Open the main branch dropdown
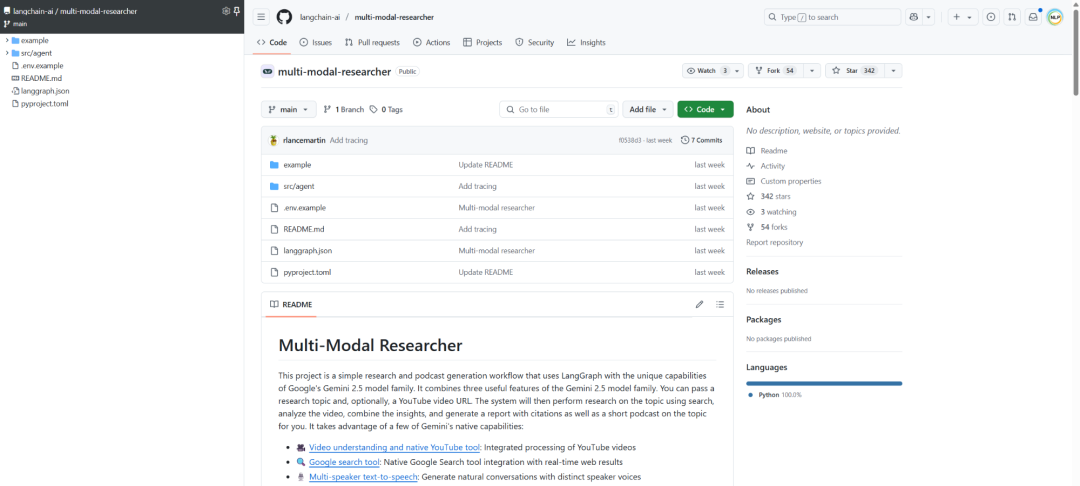Image resolution: width=1080 pixels, height=486 pixels. 289,109
